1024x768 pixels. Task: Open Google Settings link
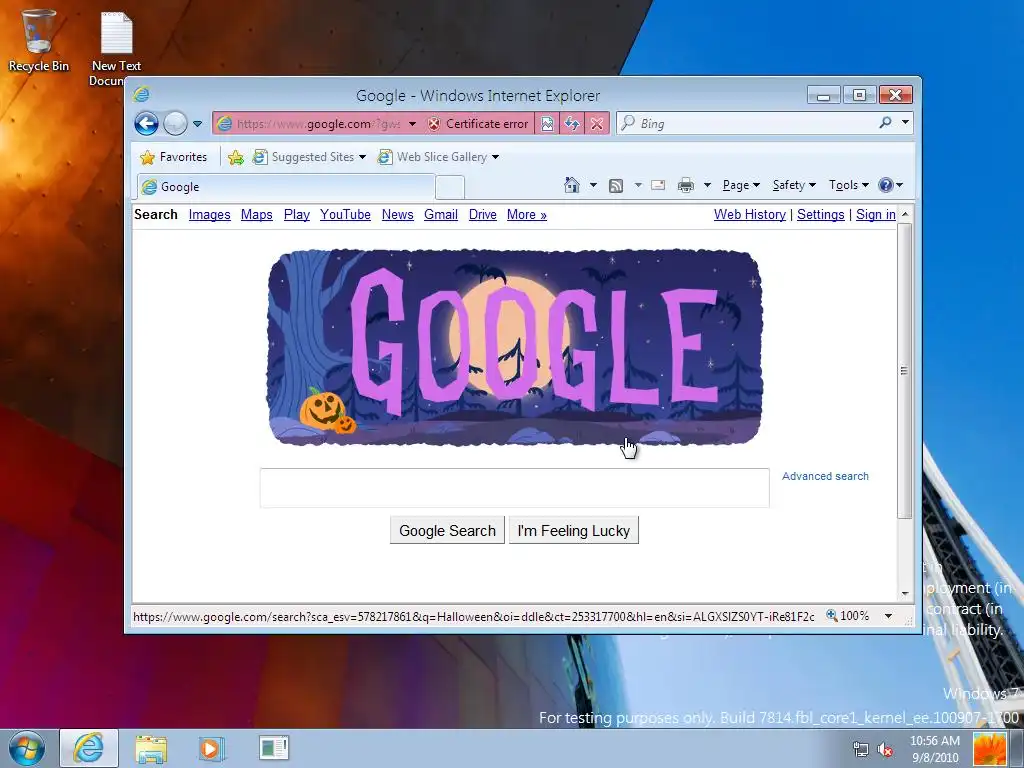tap(820, 215)
